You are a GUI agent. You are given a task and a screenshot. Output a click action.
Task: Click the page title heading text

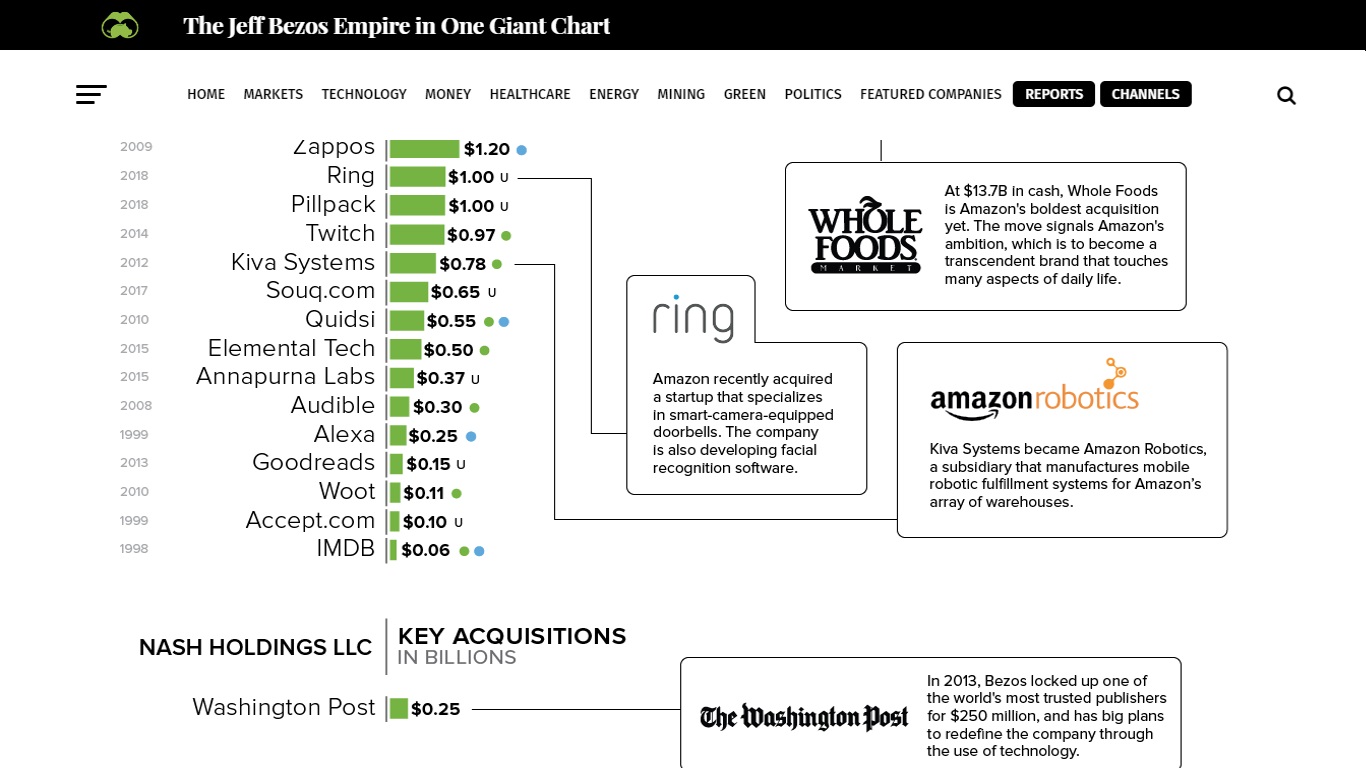(396, 26)
